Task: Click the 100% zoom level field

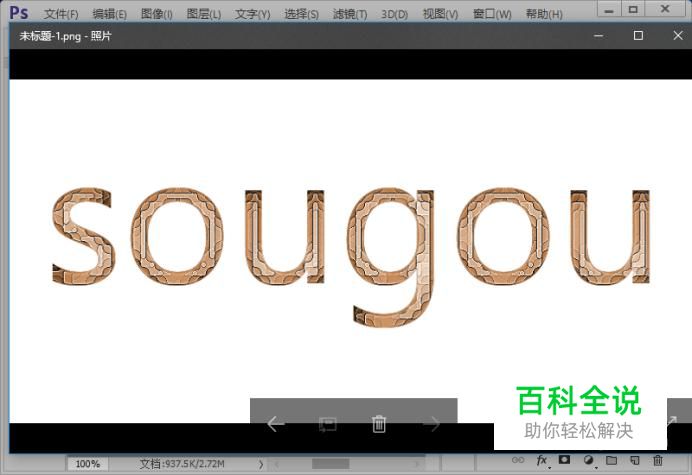Action: tap(88, 464)
